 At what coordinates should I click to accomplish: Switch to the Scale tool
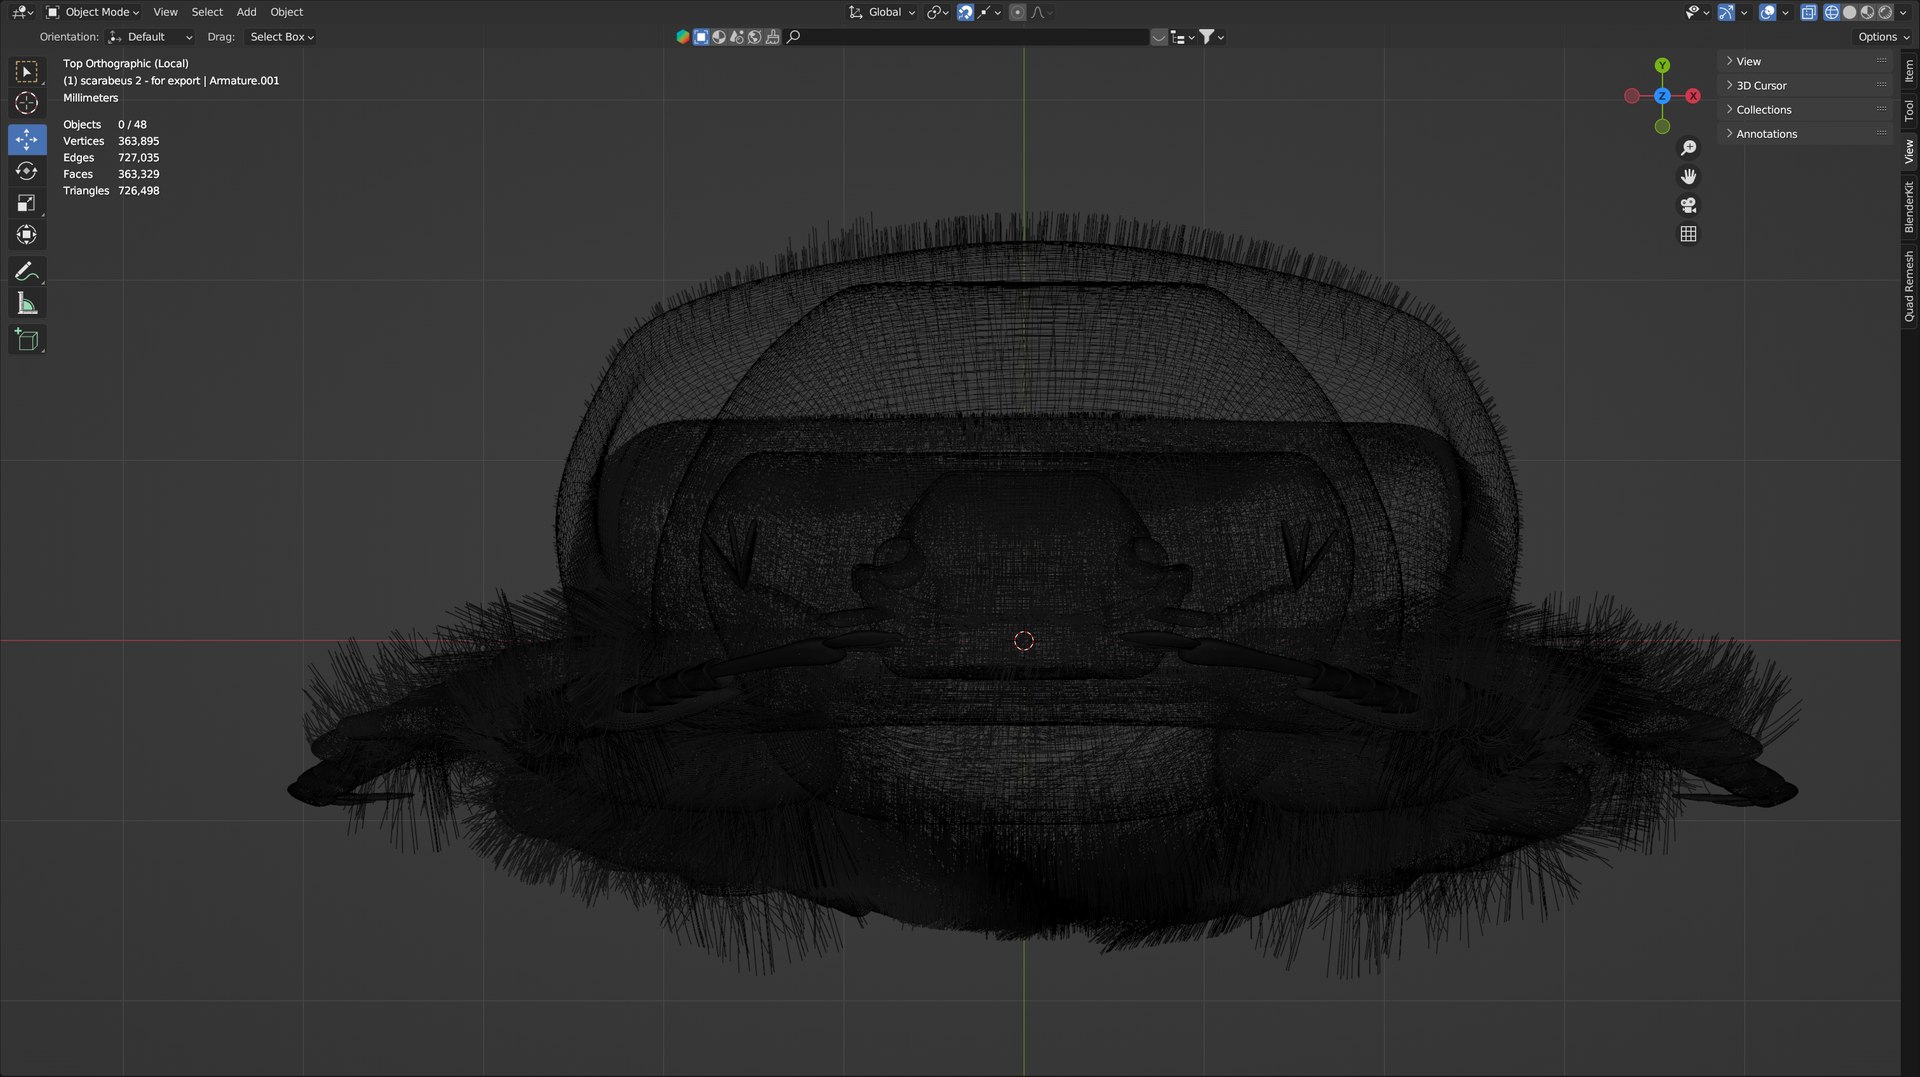27,203
